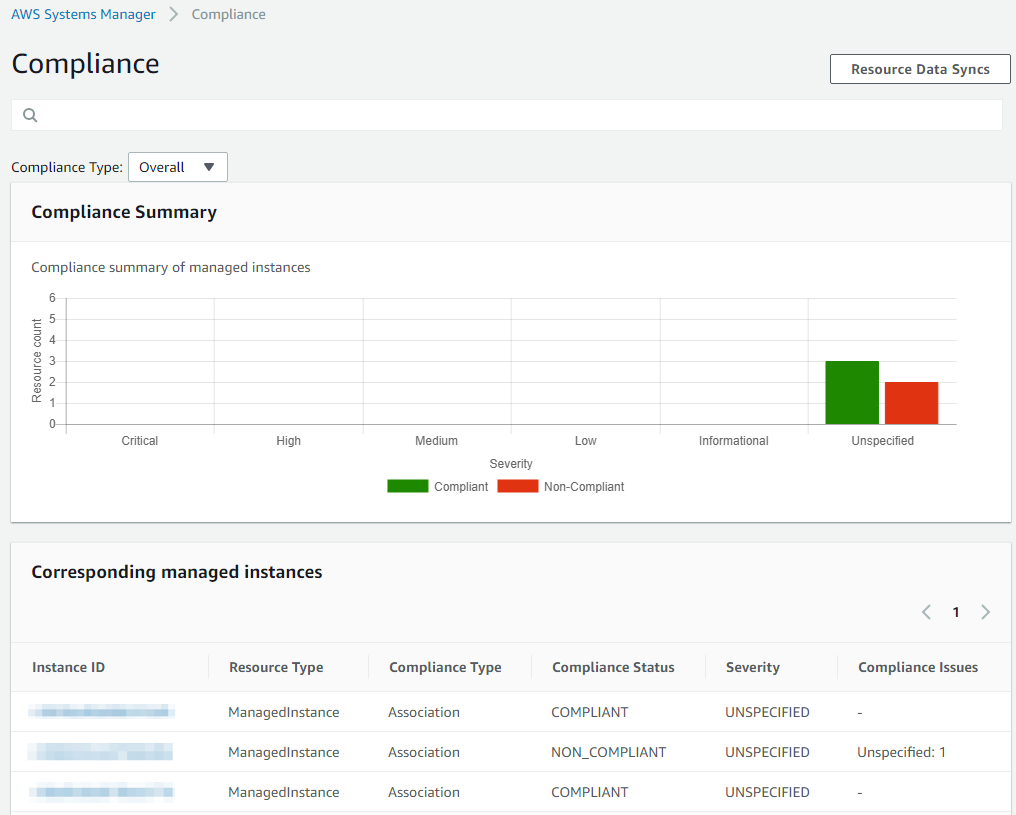Open AWS Systems Manager breadcrumb link

pos(83,15)
